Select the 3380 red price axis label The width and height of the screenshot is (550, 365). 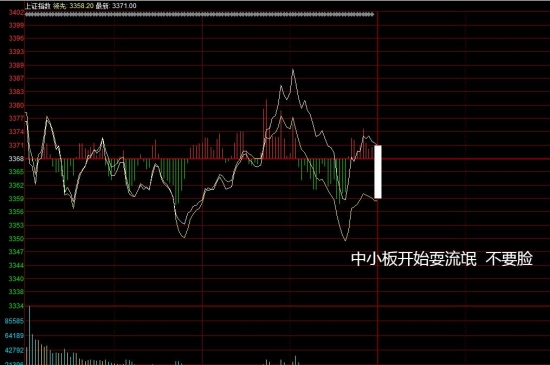coord(16,105)
